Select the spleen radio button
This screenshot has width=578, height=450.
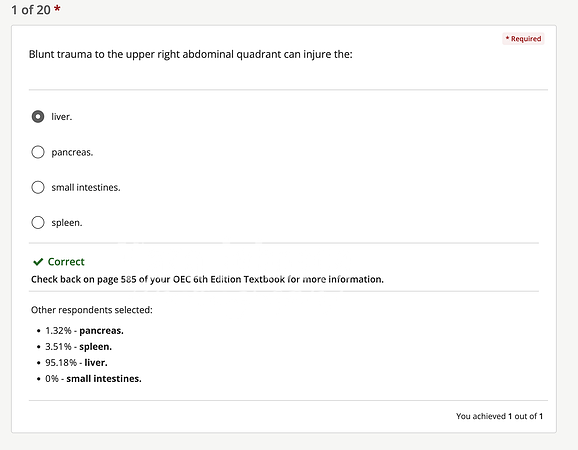[38, 223]
